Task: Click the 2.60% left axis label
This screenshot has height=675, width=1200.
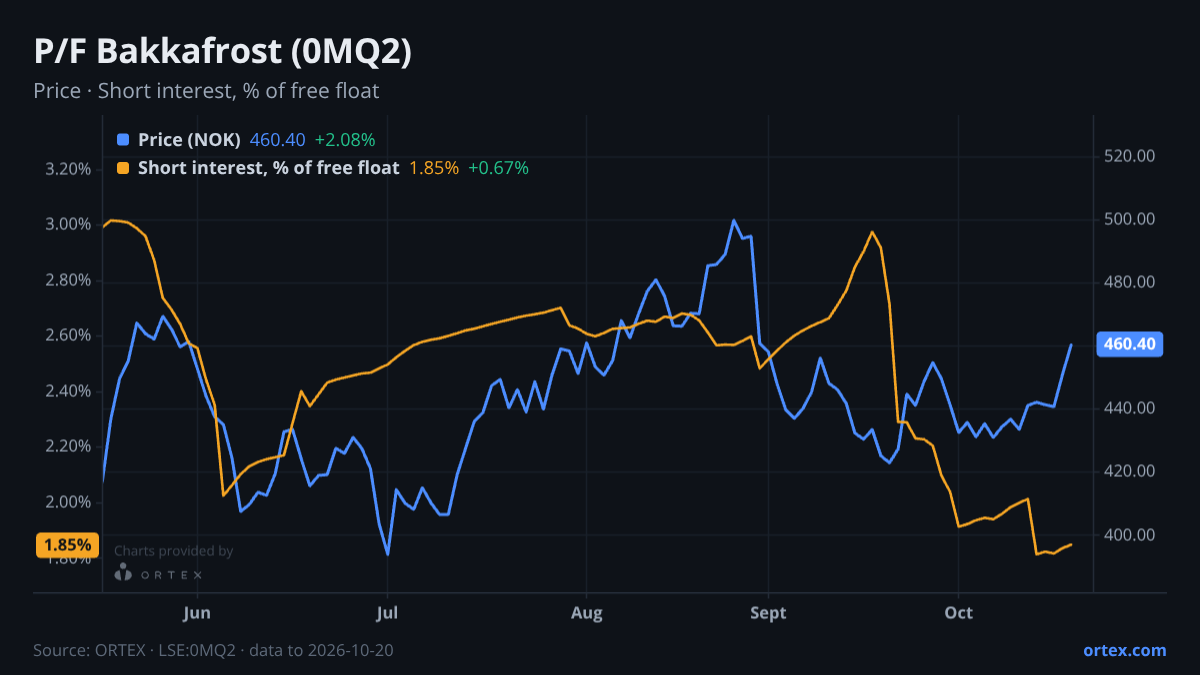Action: [x=68, y=335]
